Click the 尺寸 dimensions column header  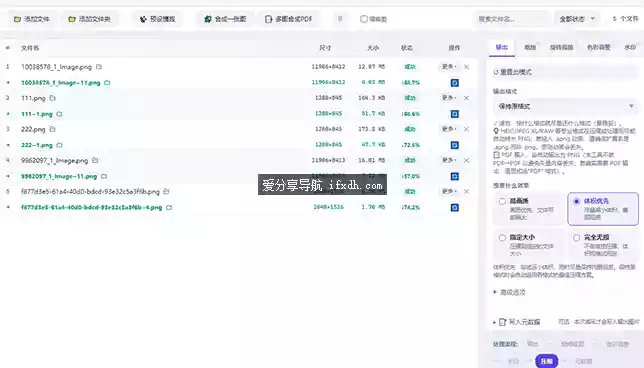325,48
